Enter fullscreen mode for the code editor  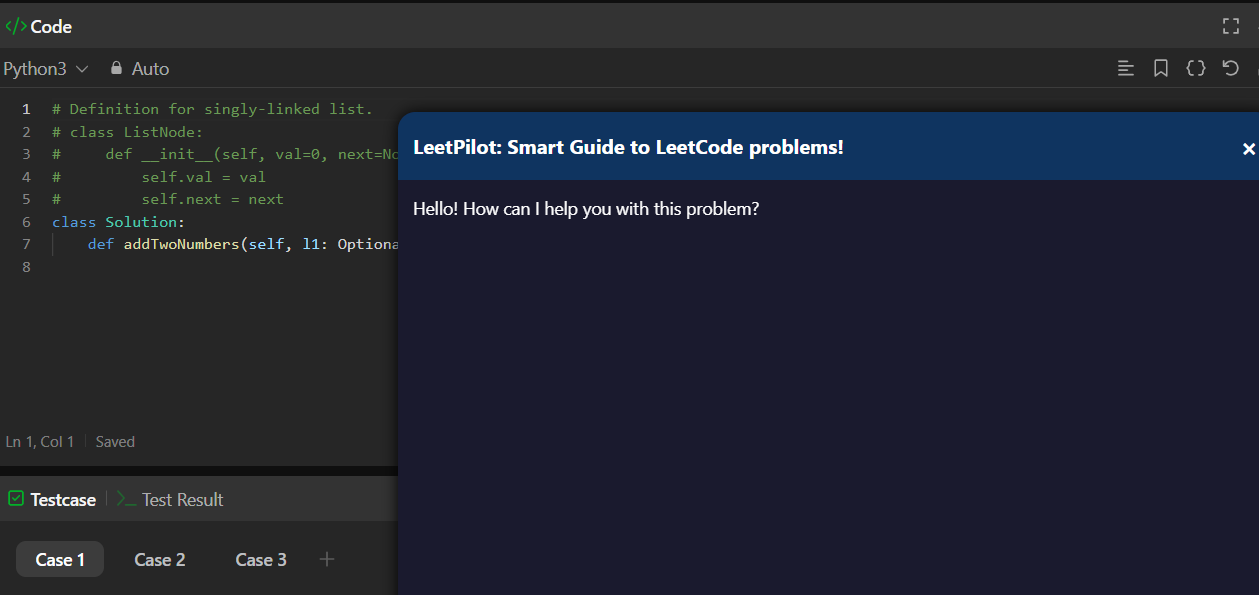click(x=1231, y=26)
